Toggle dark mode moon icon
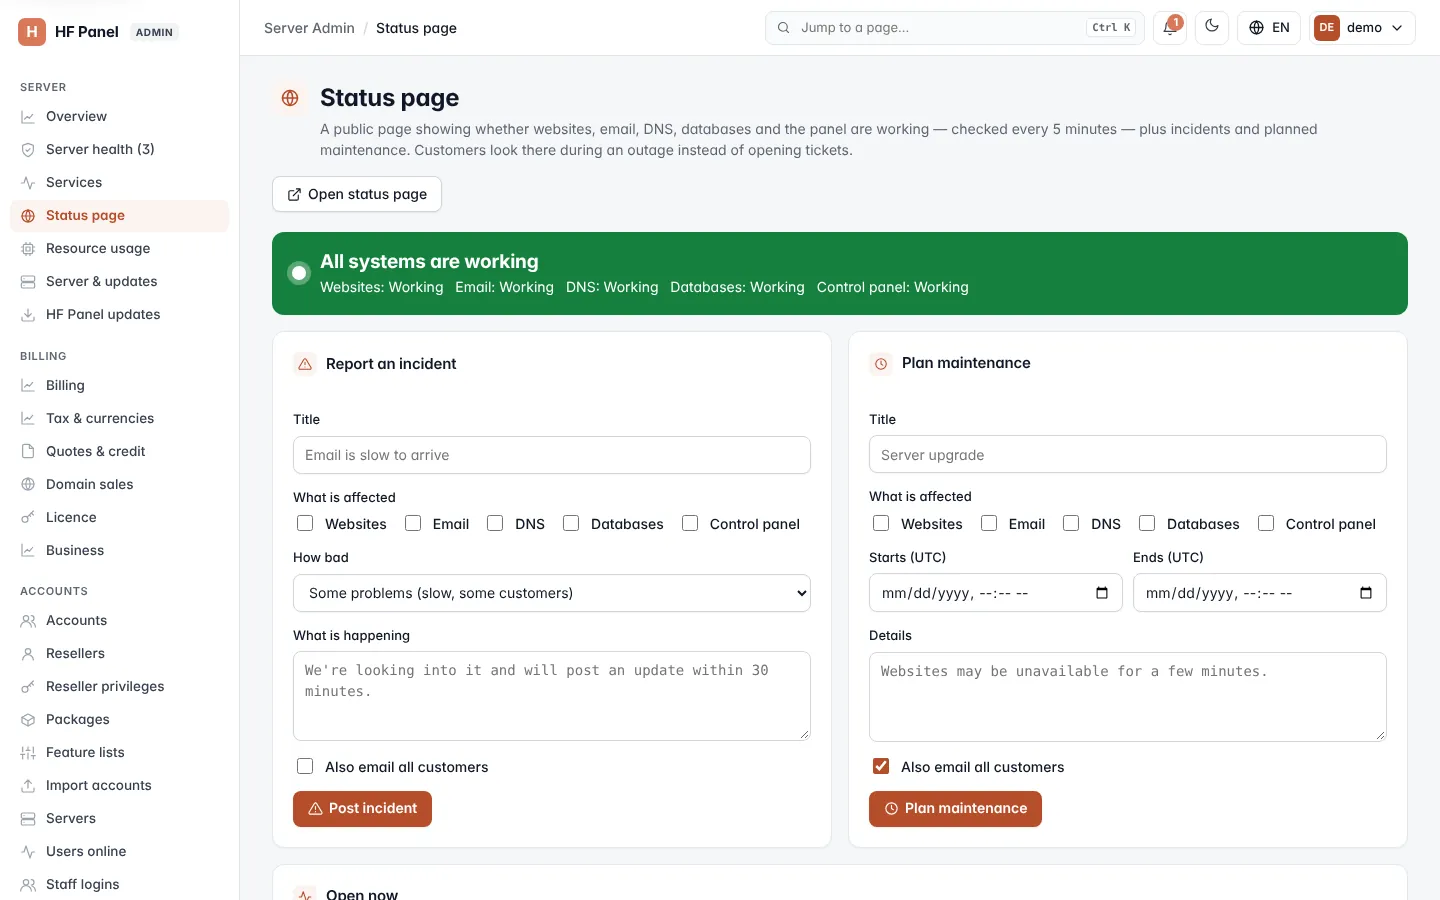This screenshot has height=900, width=1440. pos(1212,27)
